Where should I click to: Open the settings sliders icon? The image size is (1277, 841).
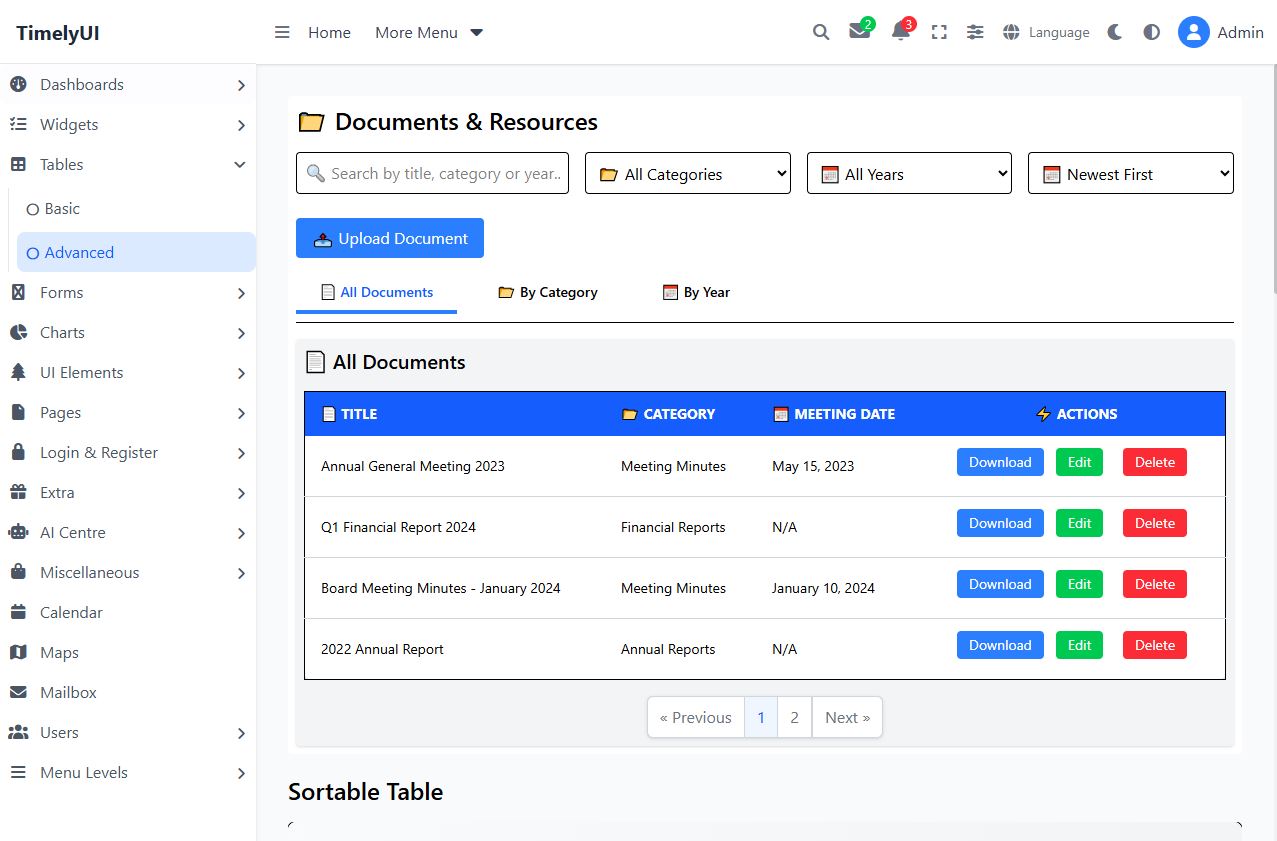tap(975, 32)
